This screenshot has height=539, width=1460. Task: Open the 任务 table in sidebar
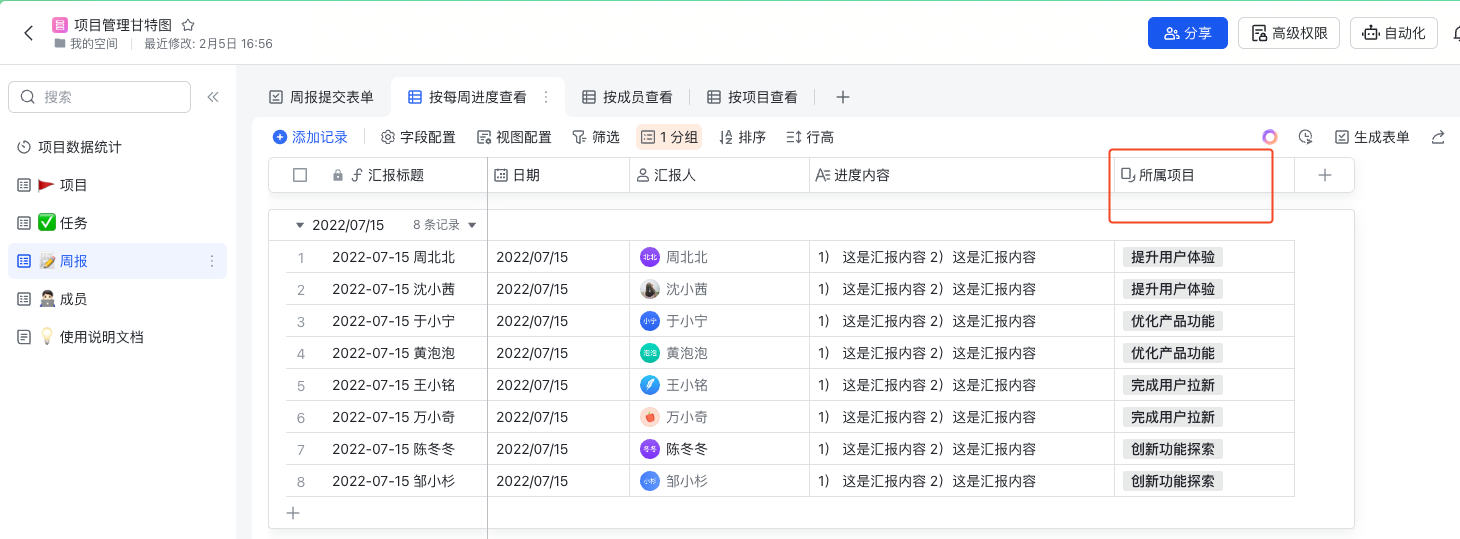coord(117,223)
